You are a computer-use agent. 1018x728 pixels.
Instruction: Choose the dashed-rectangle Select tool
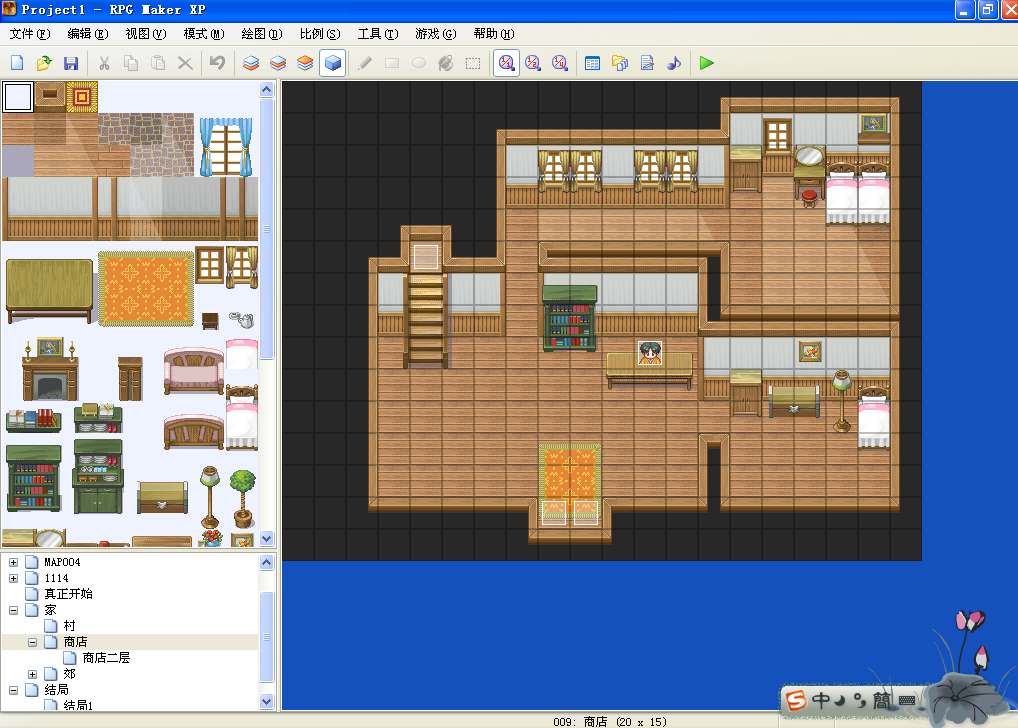coord(473,63)
